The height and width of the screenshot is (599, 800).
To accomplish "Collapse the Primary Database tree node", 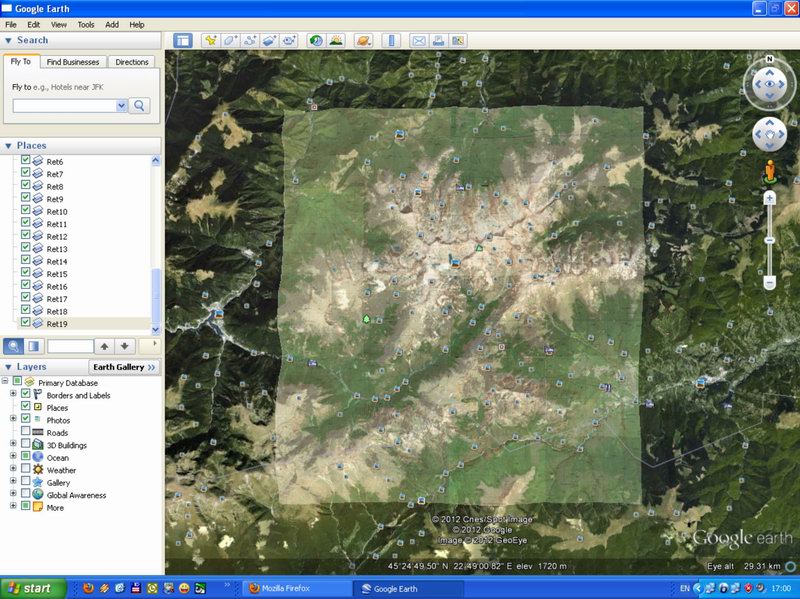I will [x=5, y=381].
